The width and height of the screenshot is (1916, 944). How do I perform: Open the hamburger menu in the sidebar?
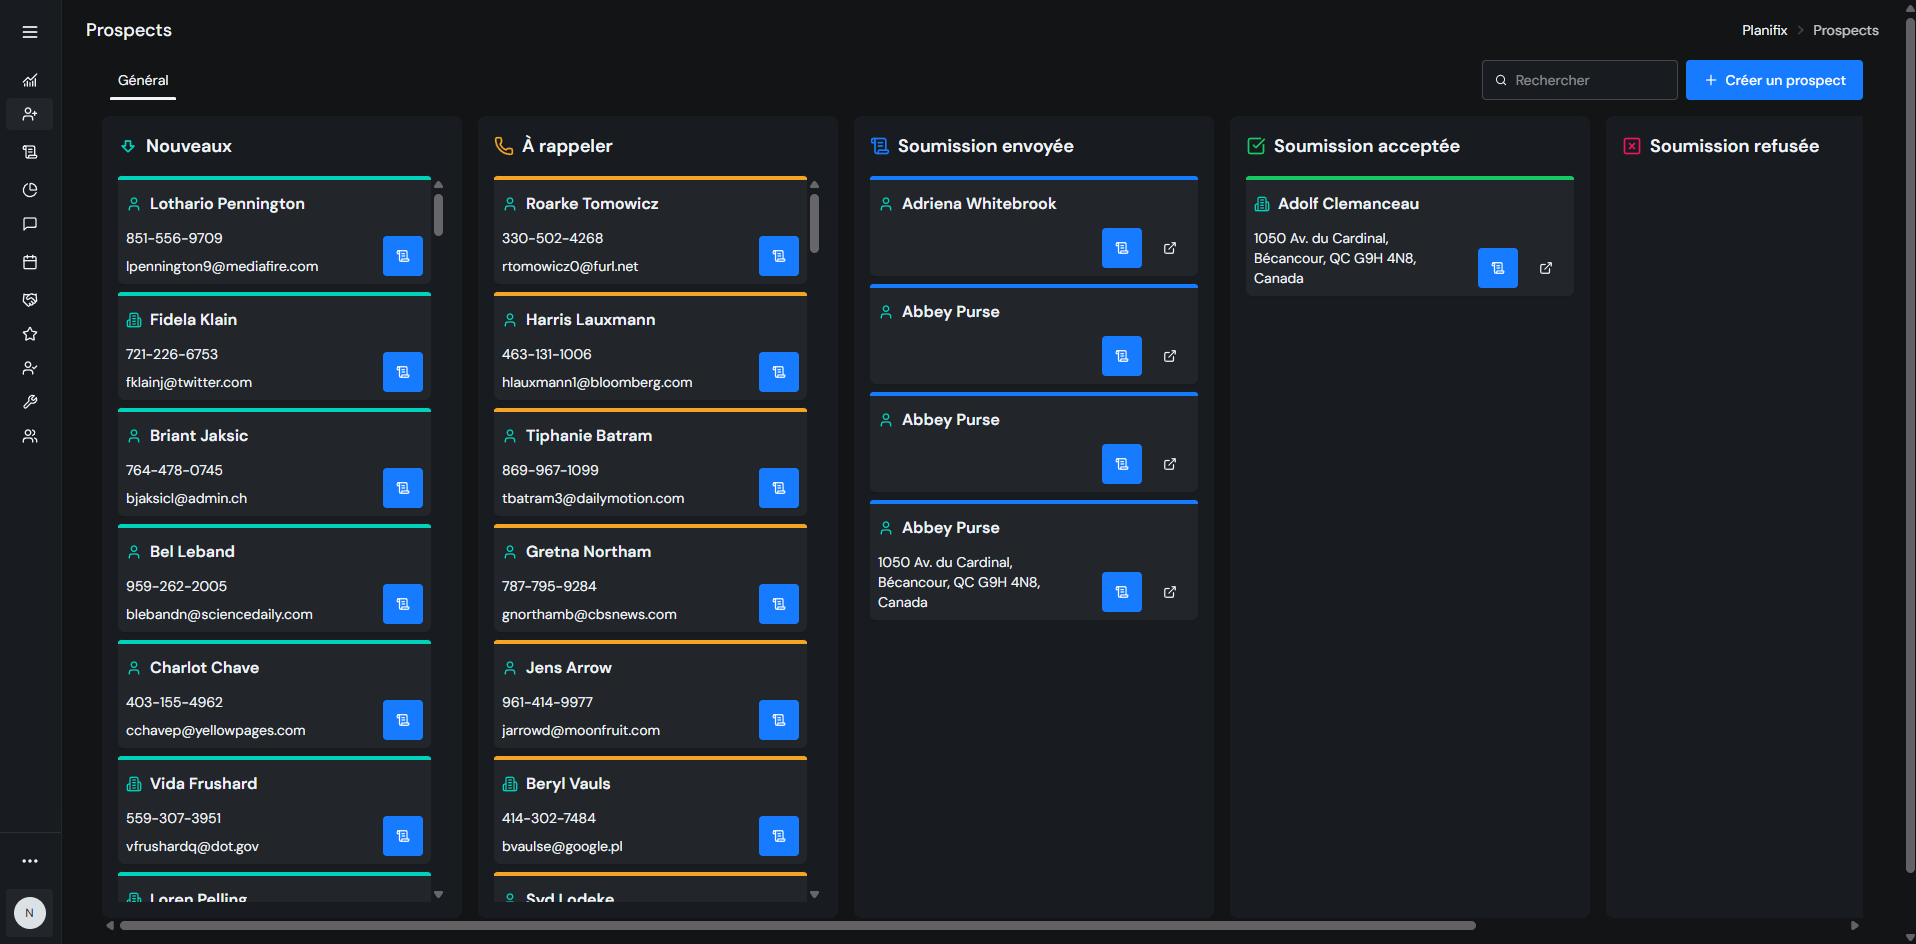[x=30, y=32]
